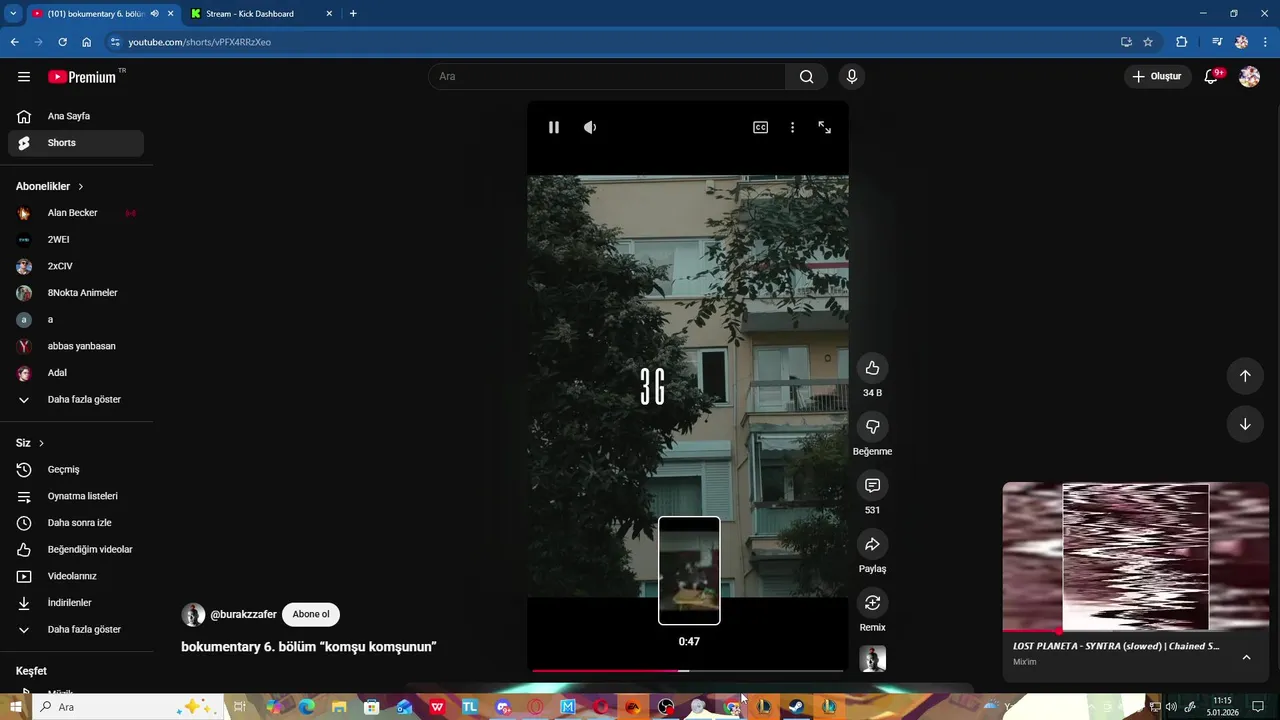Click the miniplayer video thumbnail
This screenshot has width=1280, height=720.
point(1135,556)
